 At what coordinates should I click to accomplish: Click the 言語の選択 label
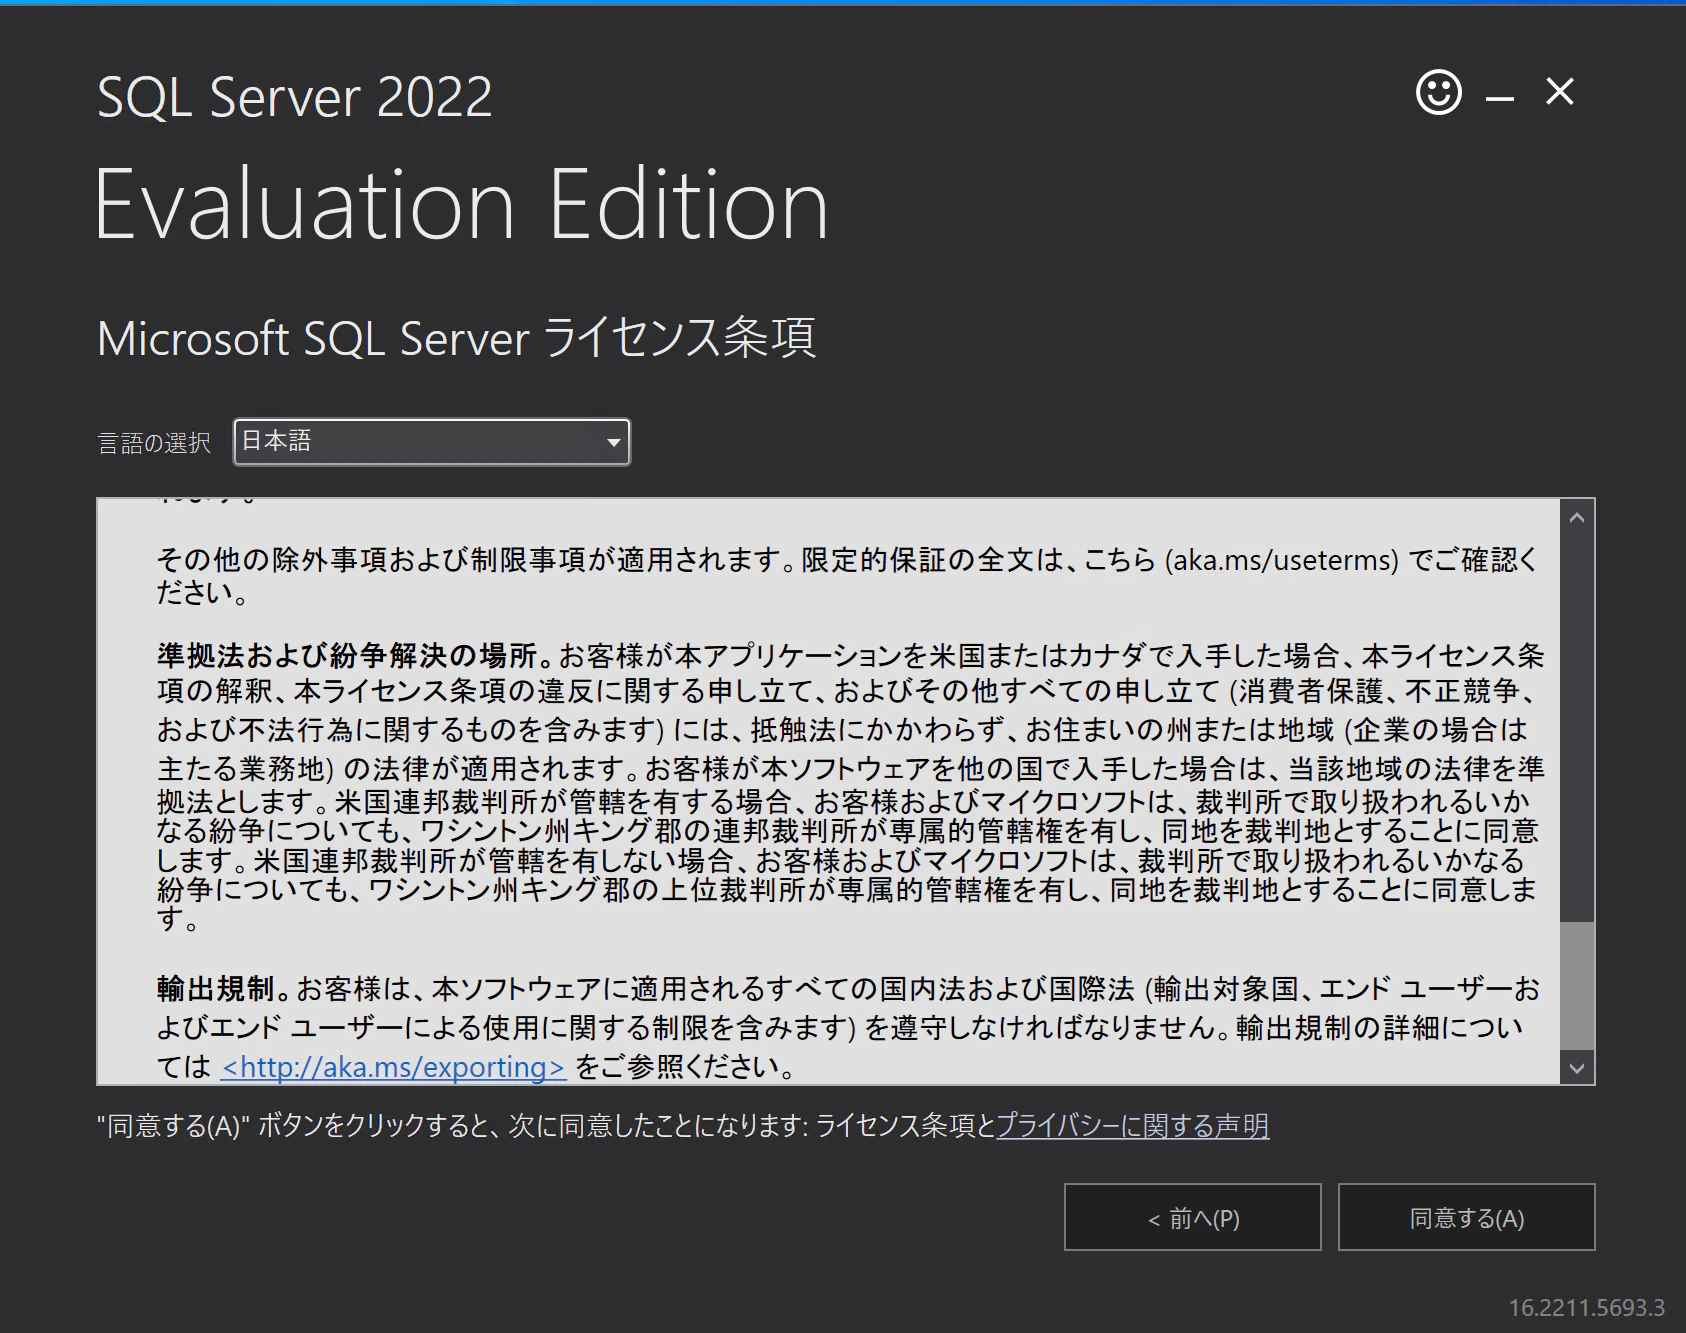pyautogui.click(x=154, y=443)
